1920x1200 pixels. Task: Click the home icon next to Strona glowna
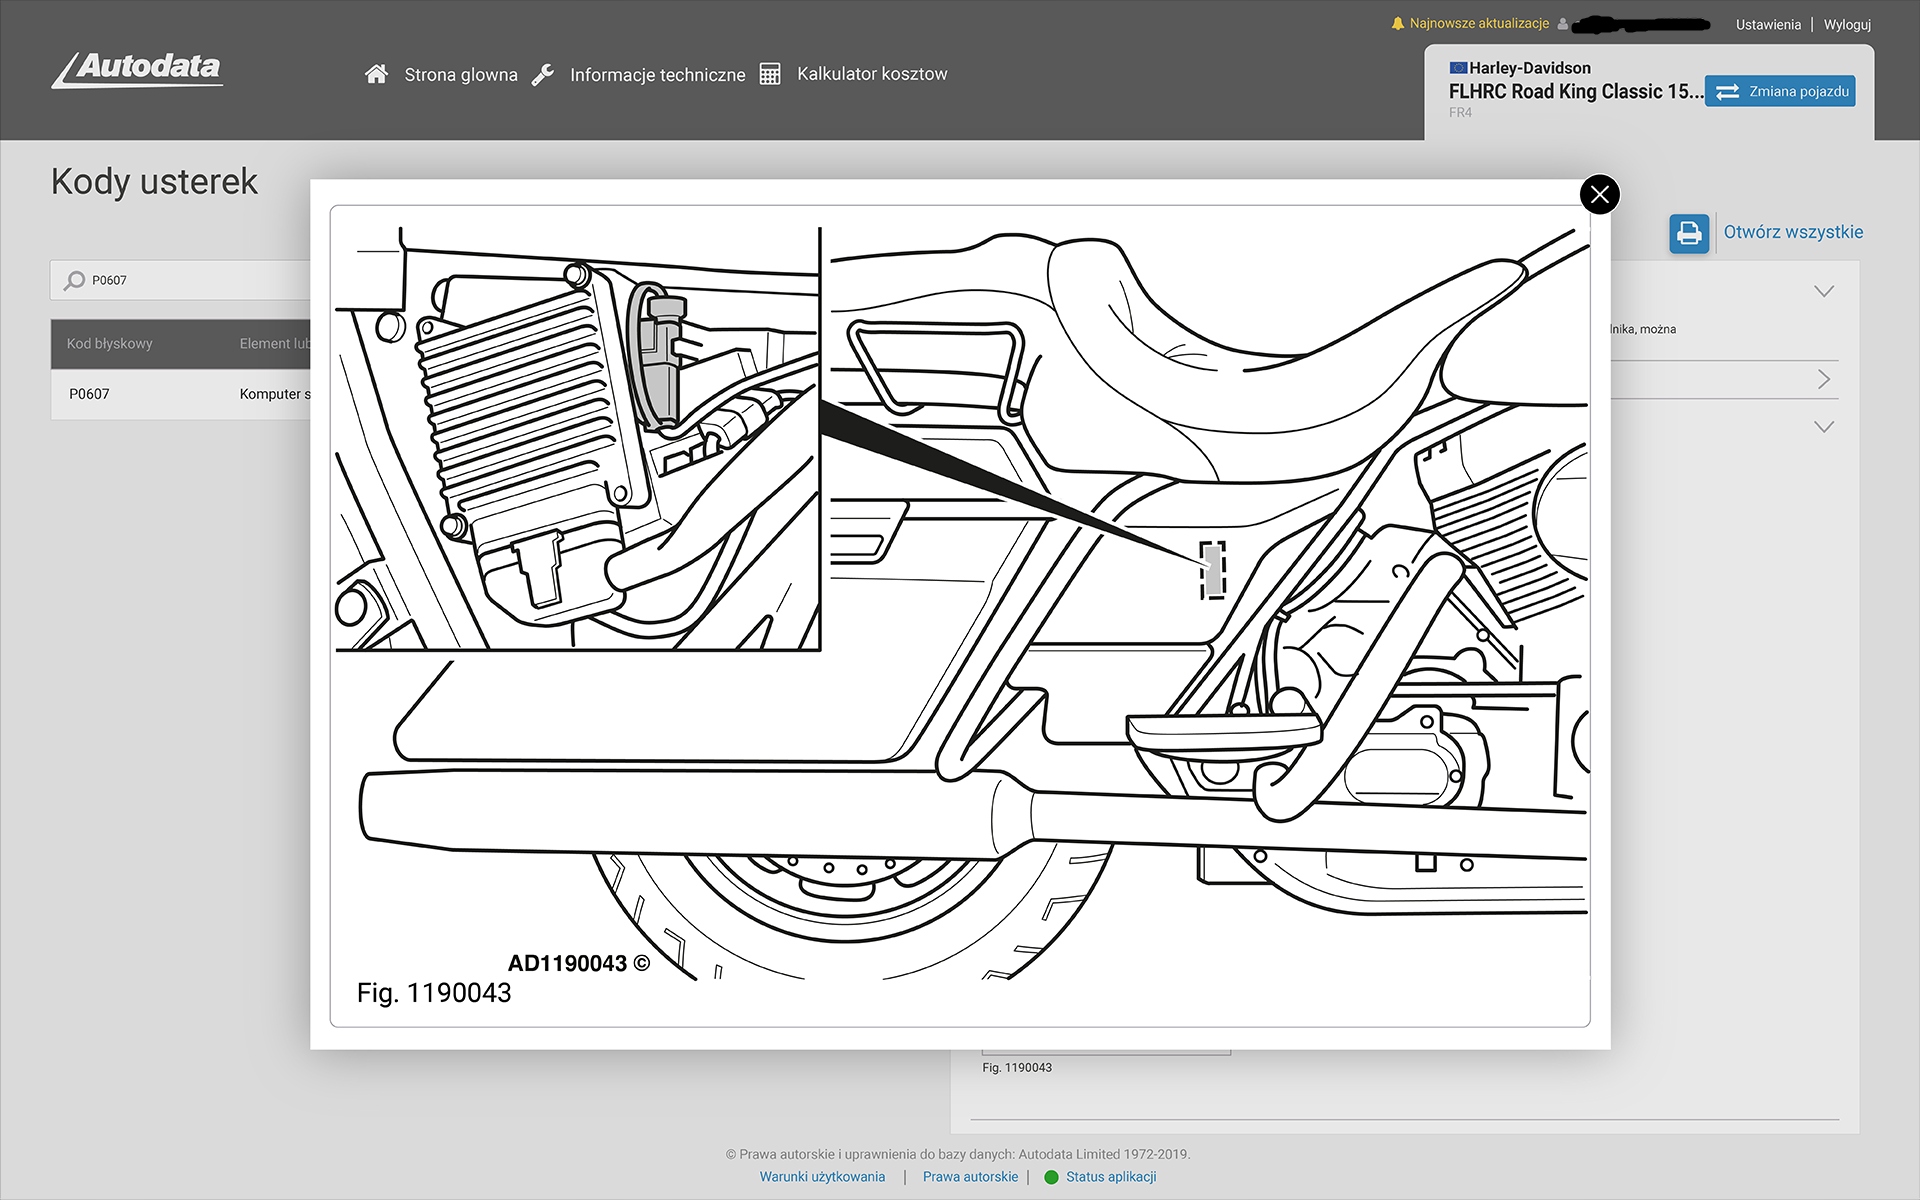376,74
